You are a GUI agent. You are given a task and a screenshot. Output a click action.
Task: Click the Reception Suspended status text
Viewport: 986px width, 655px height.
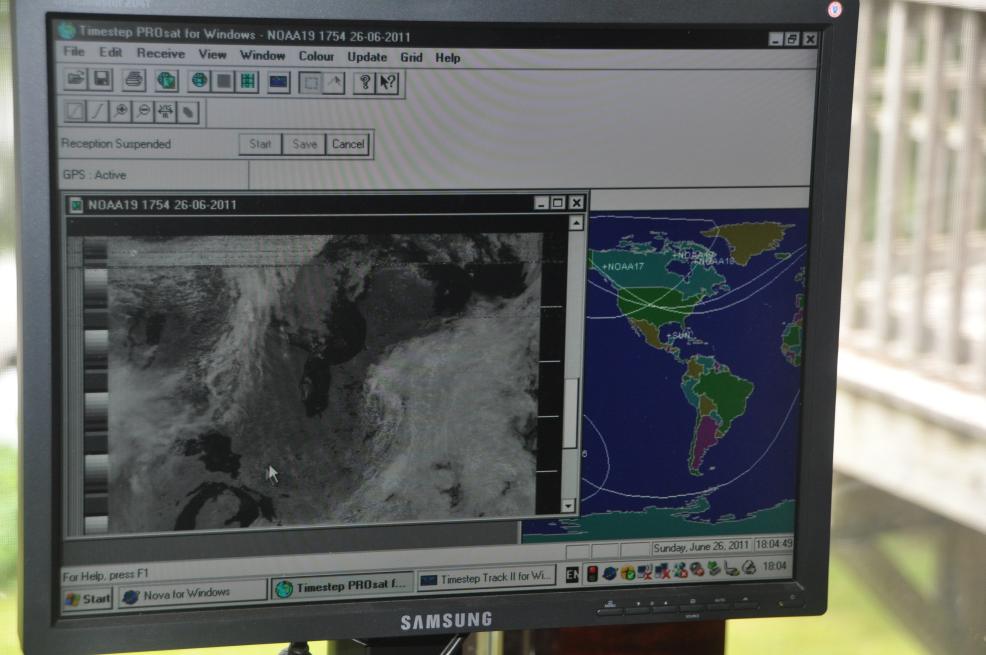click(116, 144)
